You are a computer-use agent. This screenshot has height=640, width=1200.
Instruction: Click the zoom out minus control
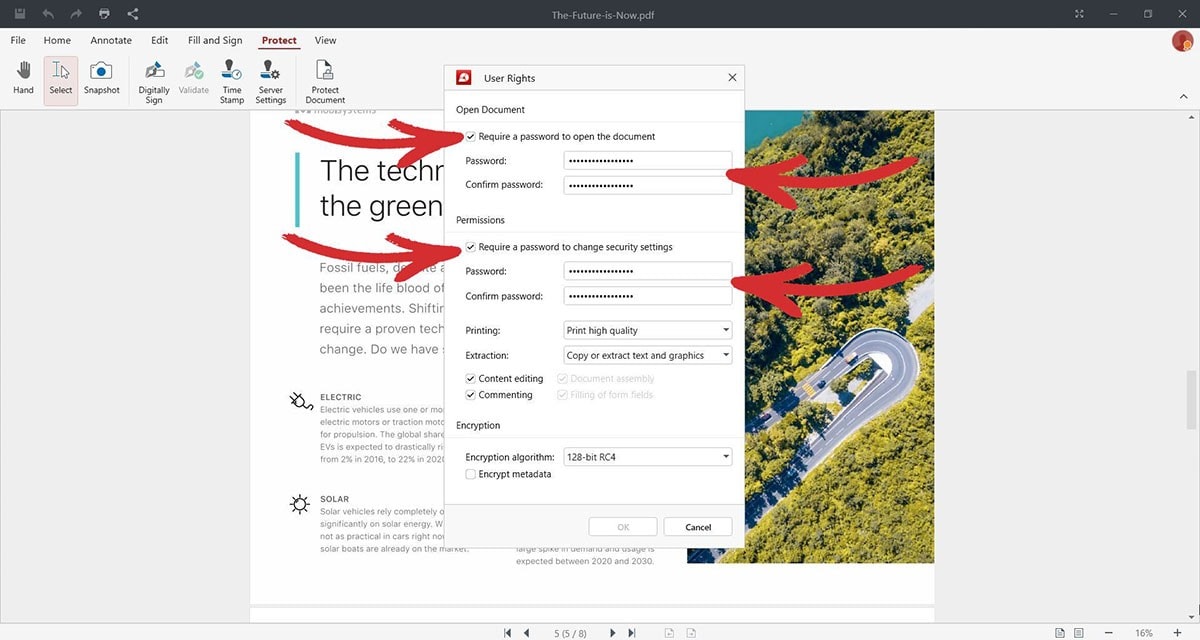click(x=1107, y=632)
